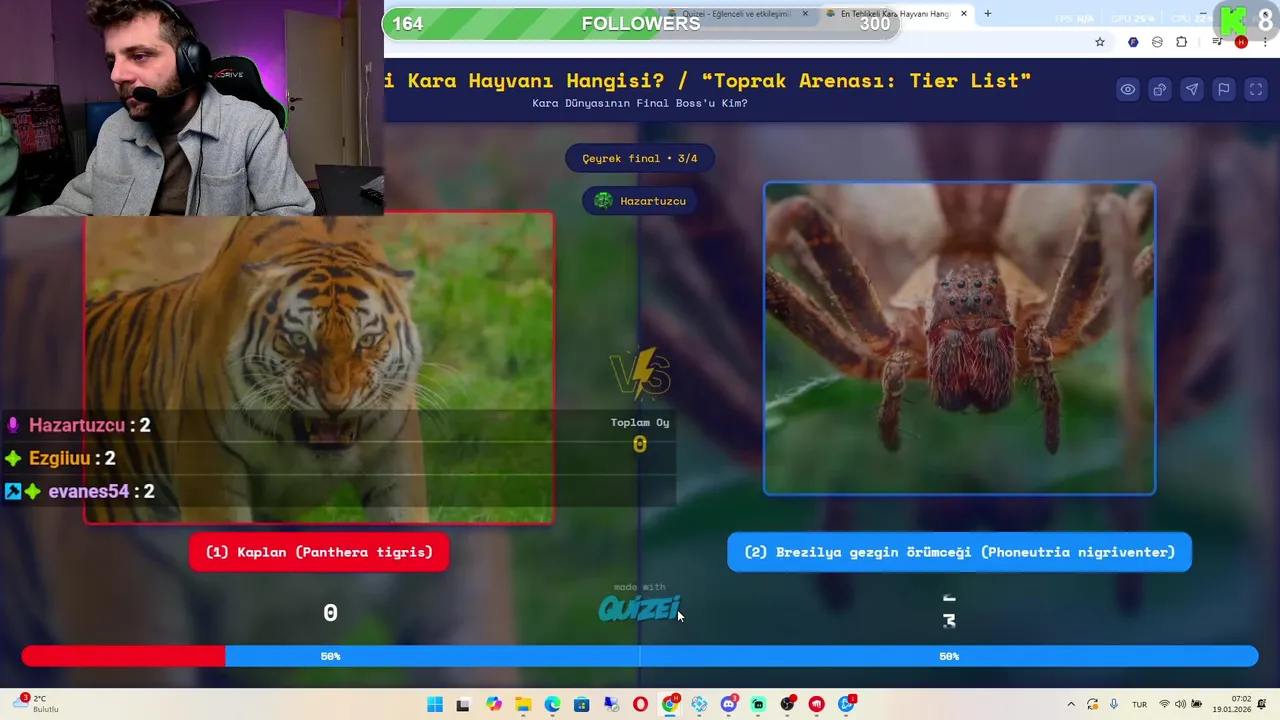The height and width of the screenshot is (720, 1280).
Task: Open Task View in the taskbar
Action: click(x=463, y=704)
